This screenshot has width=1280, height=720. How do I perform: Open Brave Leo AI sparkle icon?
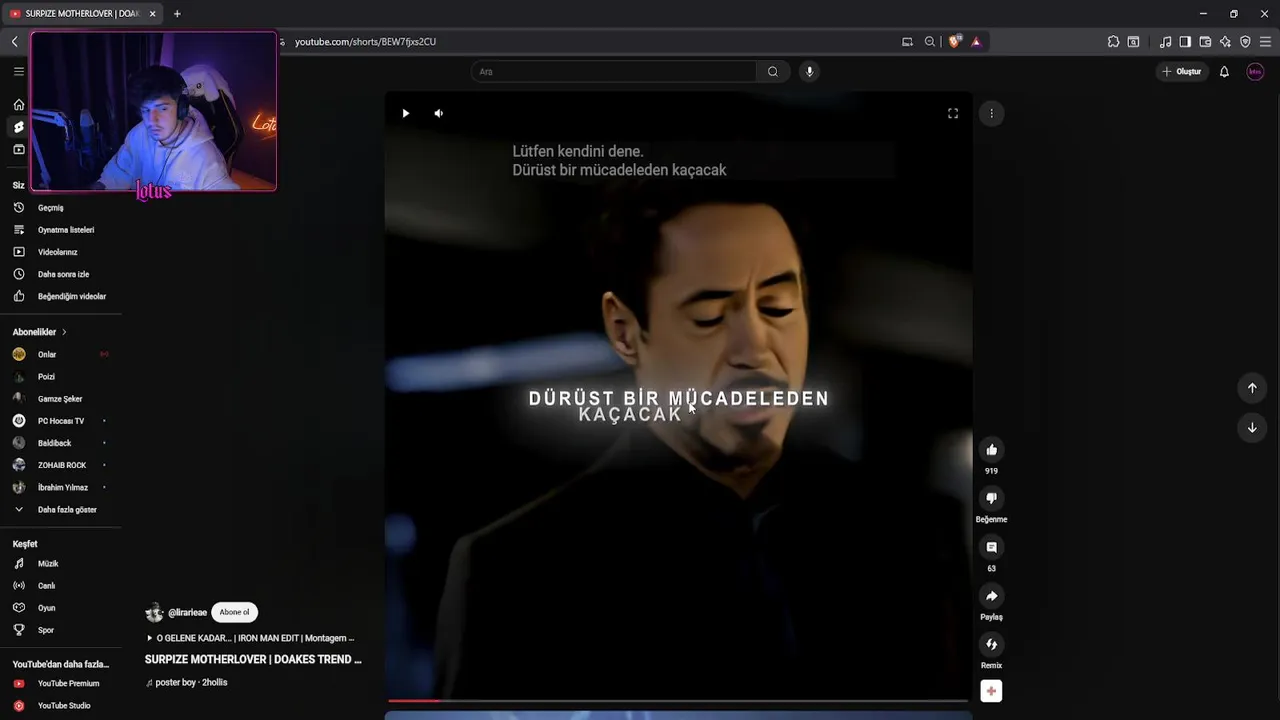1225,41
